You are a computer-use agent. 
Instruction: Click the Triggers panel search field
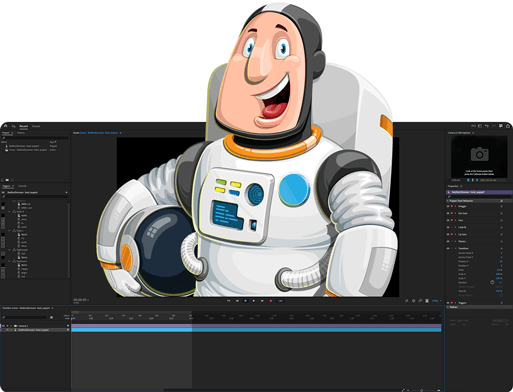pos(35,196)
